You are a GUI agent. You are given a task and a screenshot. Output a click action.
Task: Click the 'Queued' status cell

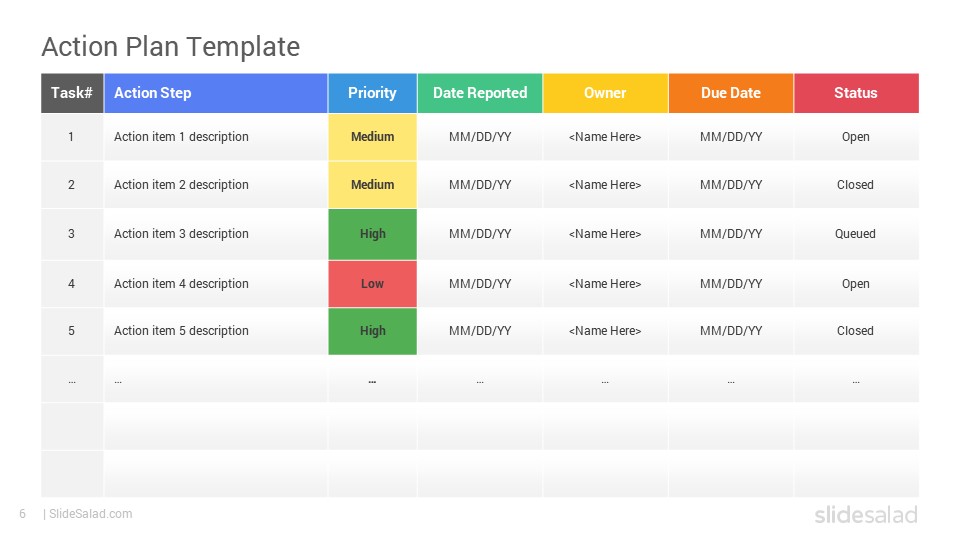856,234
